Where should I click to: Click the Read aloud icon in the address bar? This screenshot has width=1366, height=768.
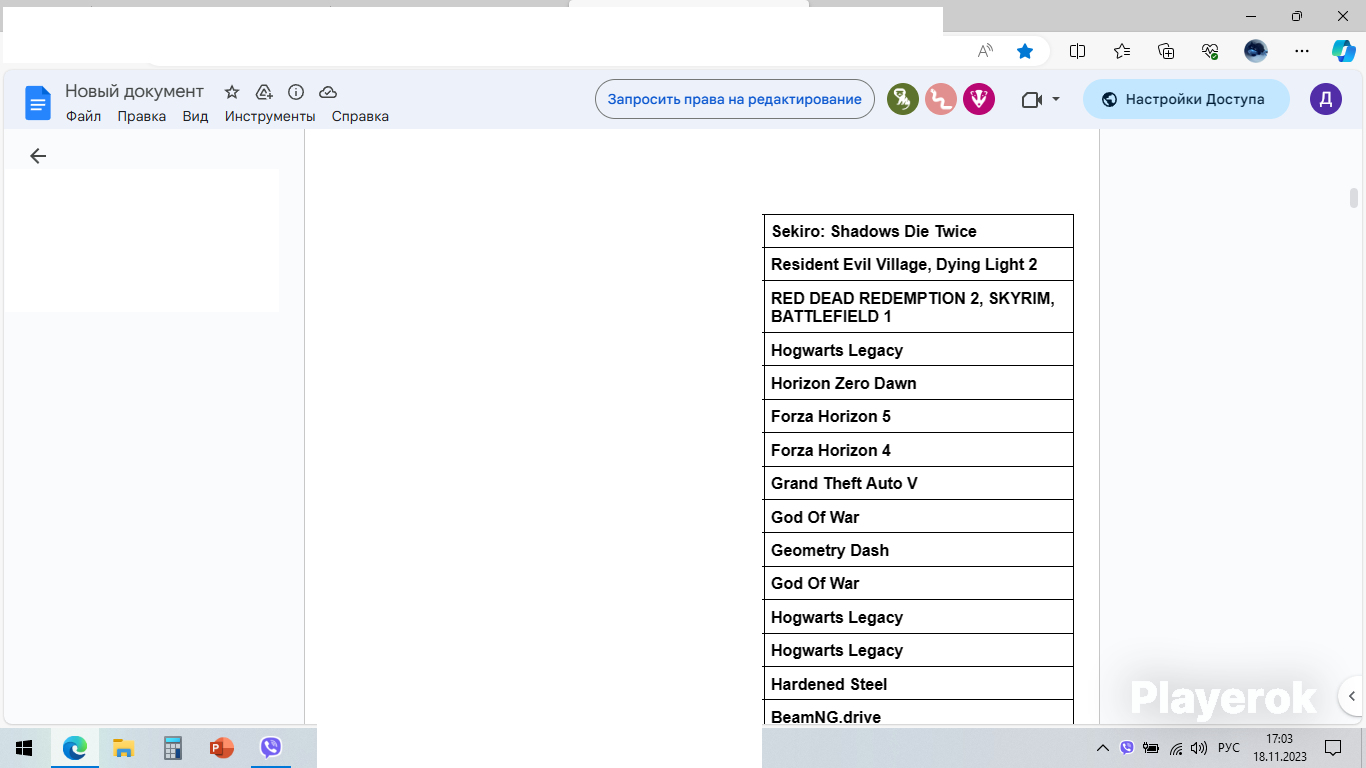point(986,51)
